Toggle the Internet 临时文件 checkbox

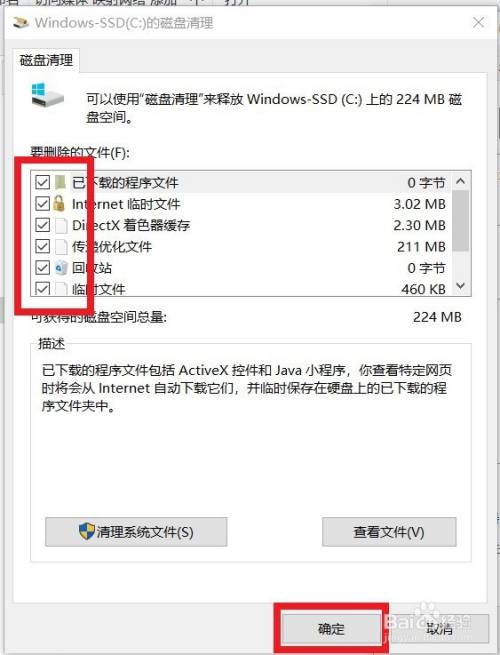(43, 204)
